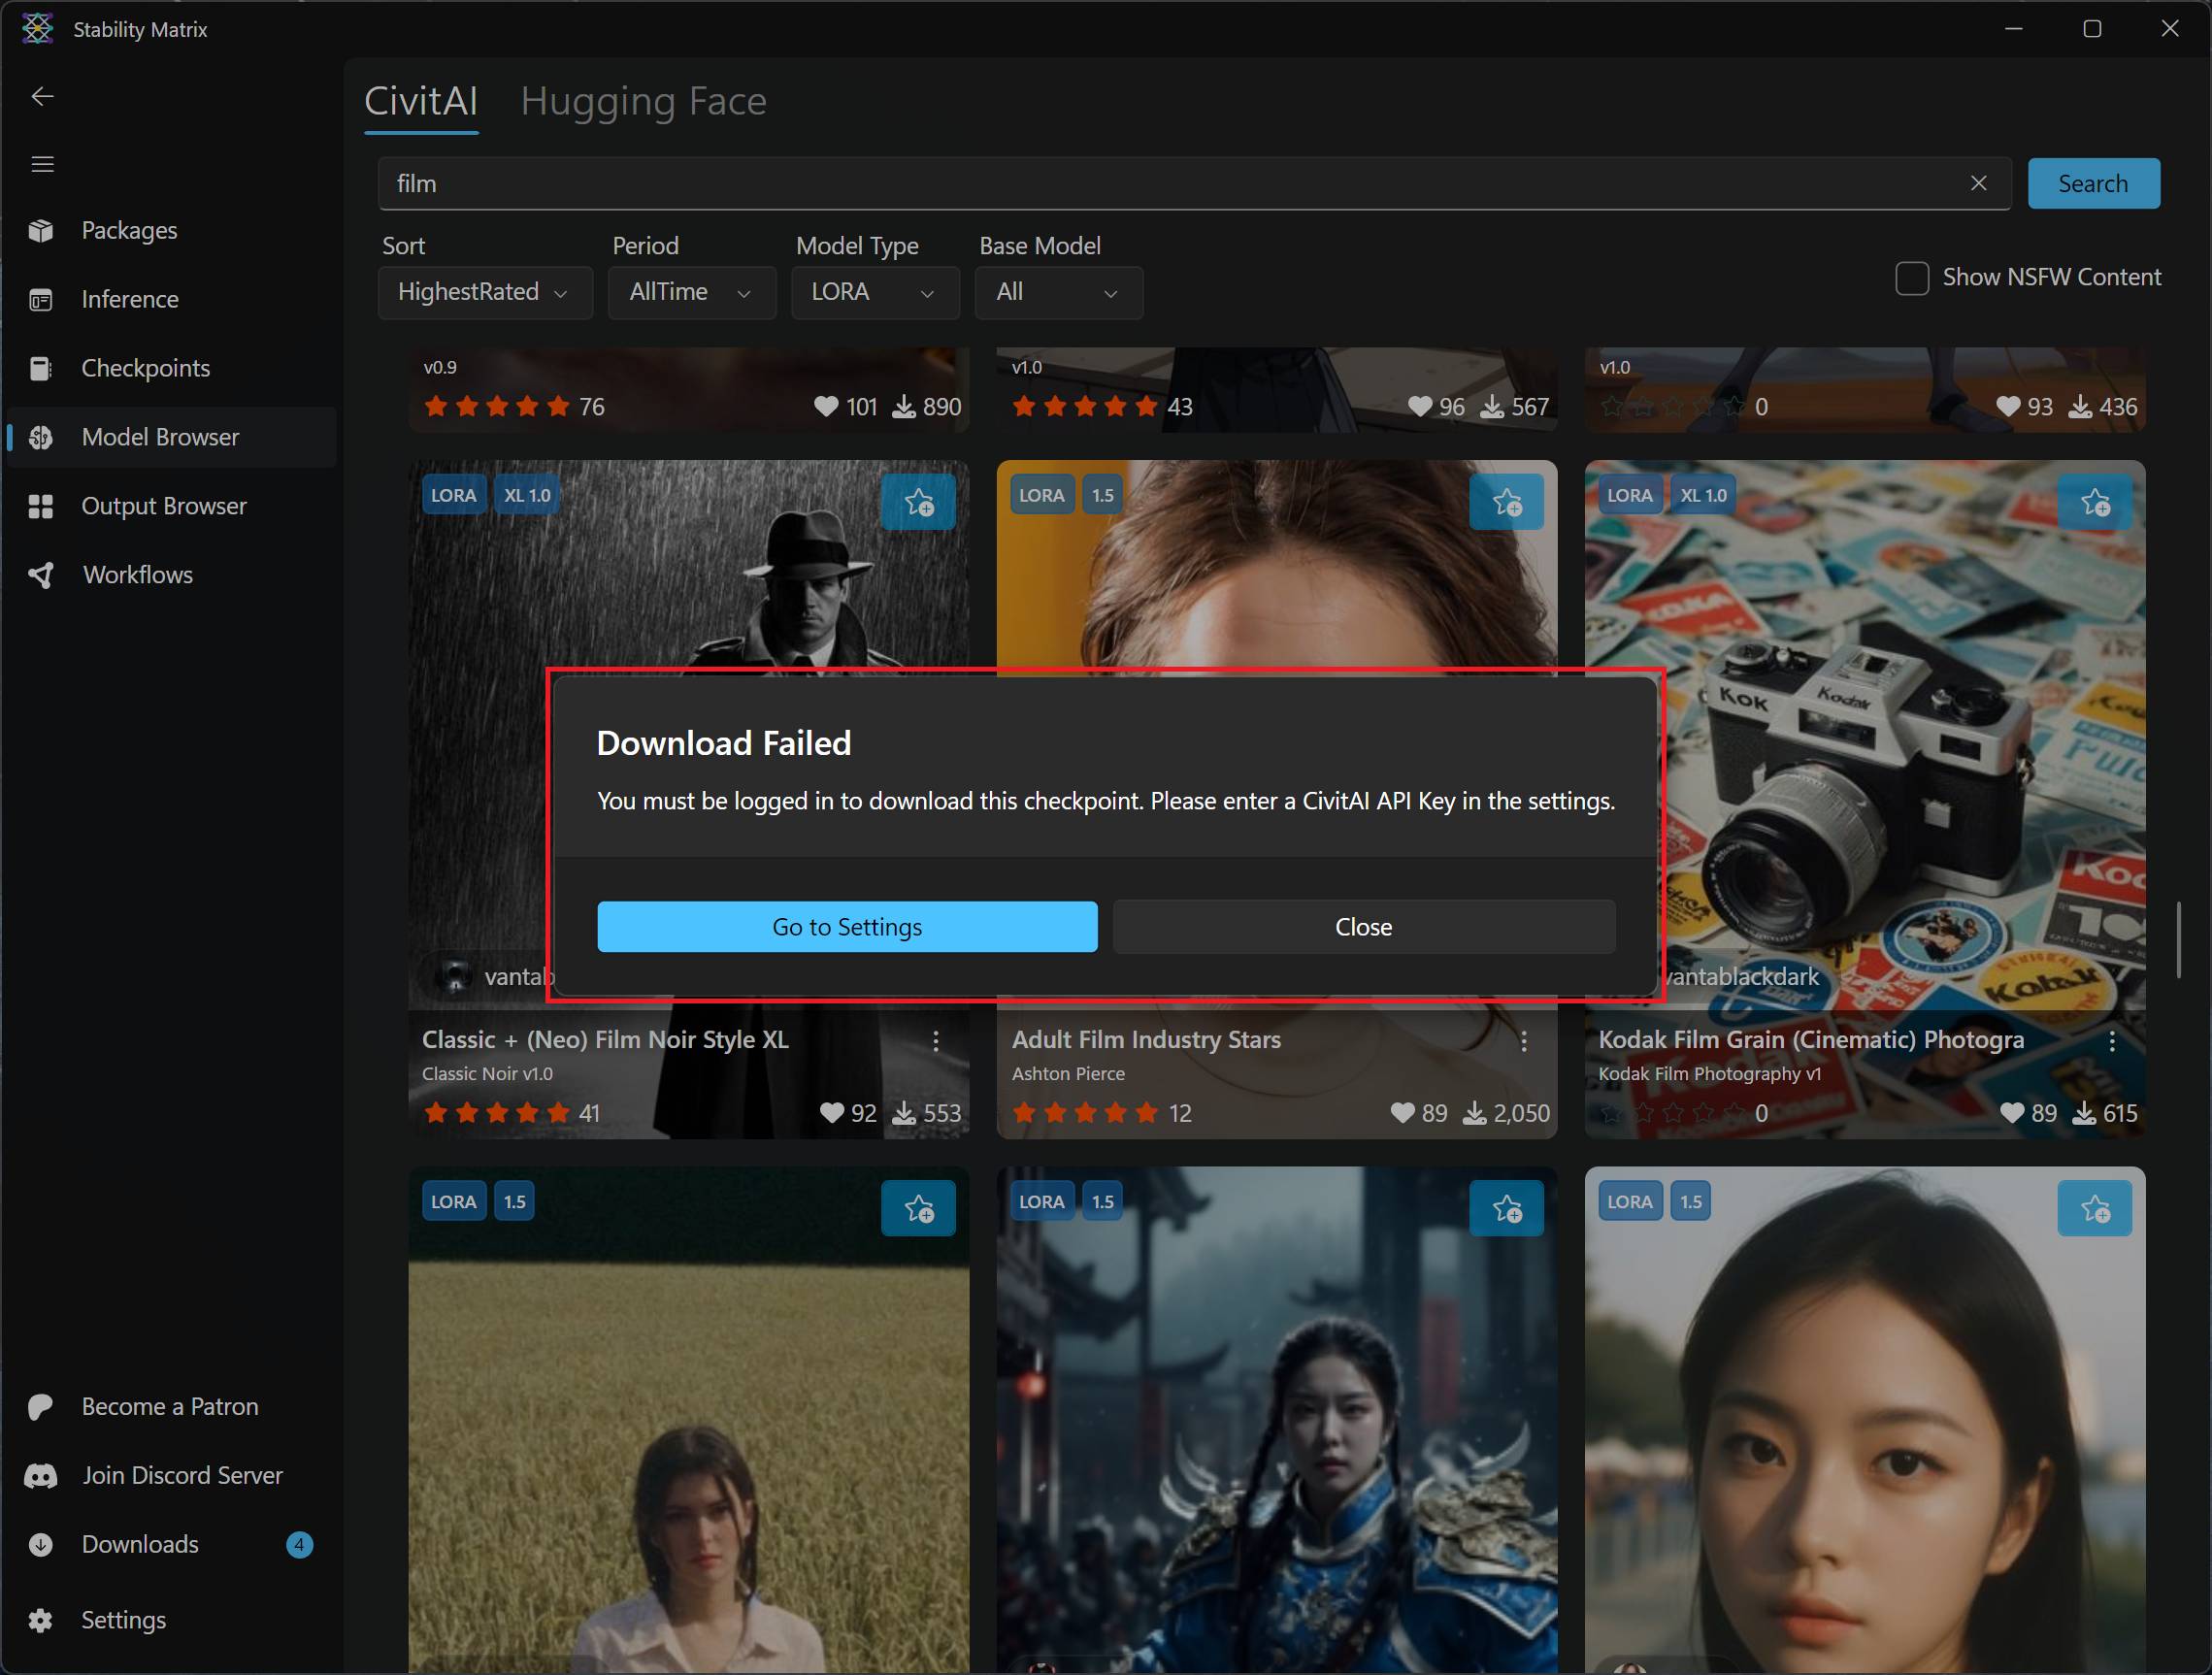
Task: Click Join Discord Server icon
Action: [x=41, y=1476]
